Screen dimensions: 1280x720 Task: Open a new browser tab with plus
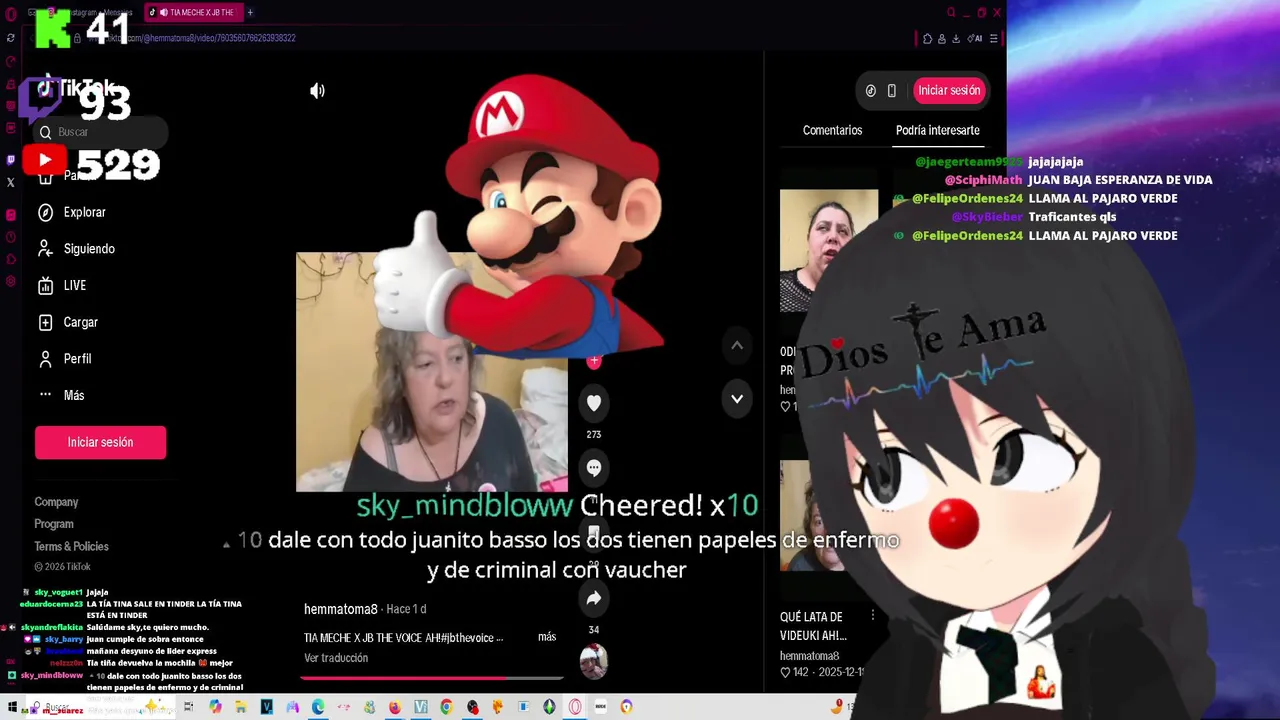coord(250,13)
